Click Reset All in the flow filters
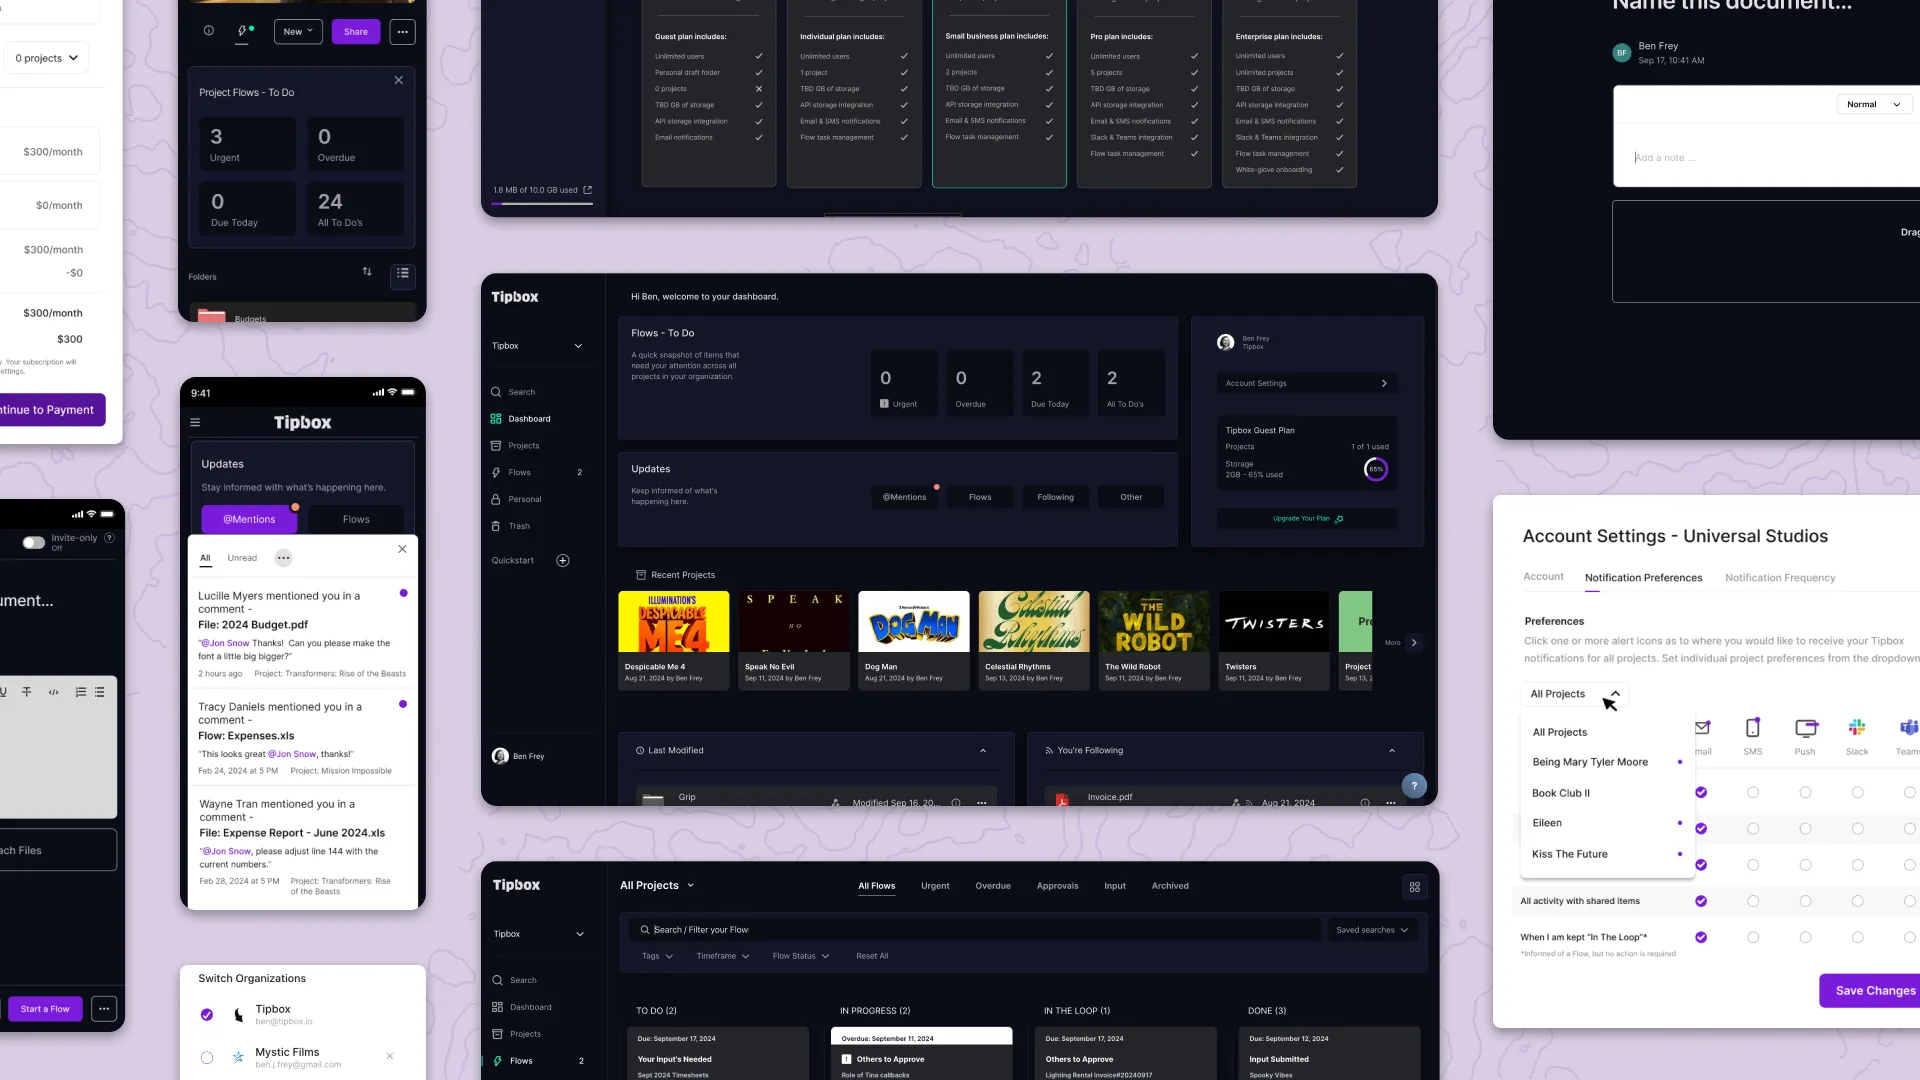Viewport: 1920px width, 1080px height. click(872, 957)
